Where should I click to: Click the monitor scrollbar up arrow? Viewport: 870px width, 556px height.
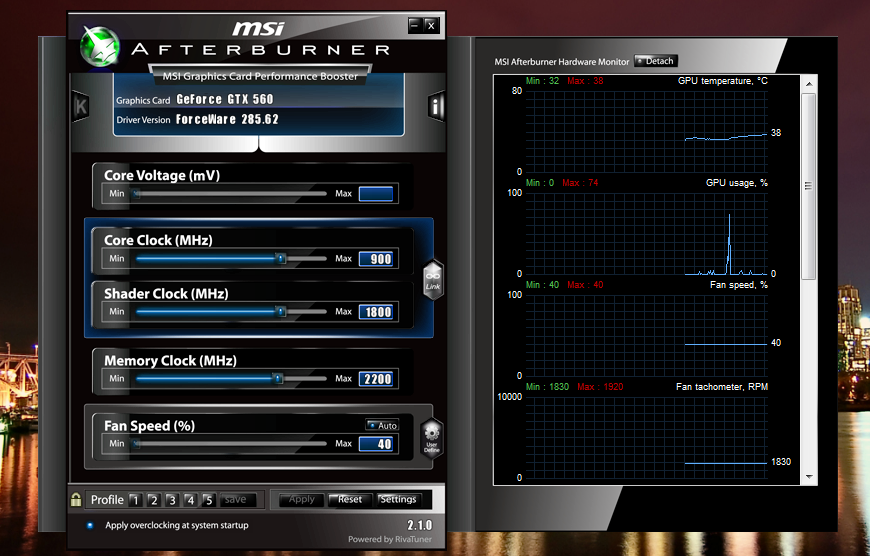coord(808,84)
